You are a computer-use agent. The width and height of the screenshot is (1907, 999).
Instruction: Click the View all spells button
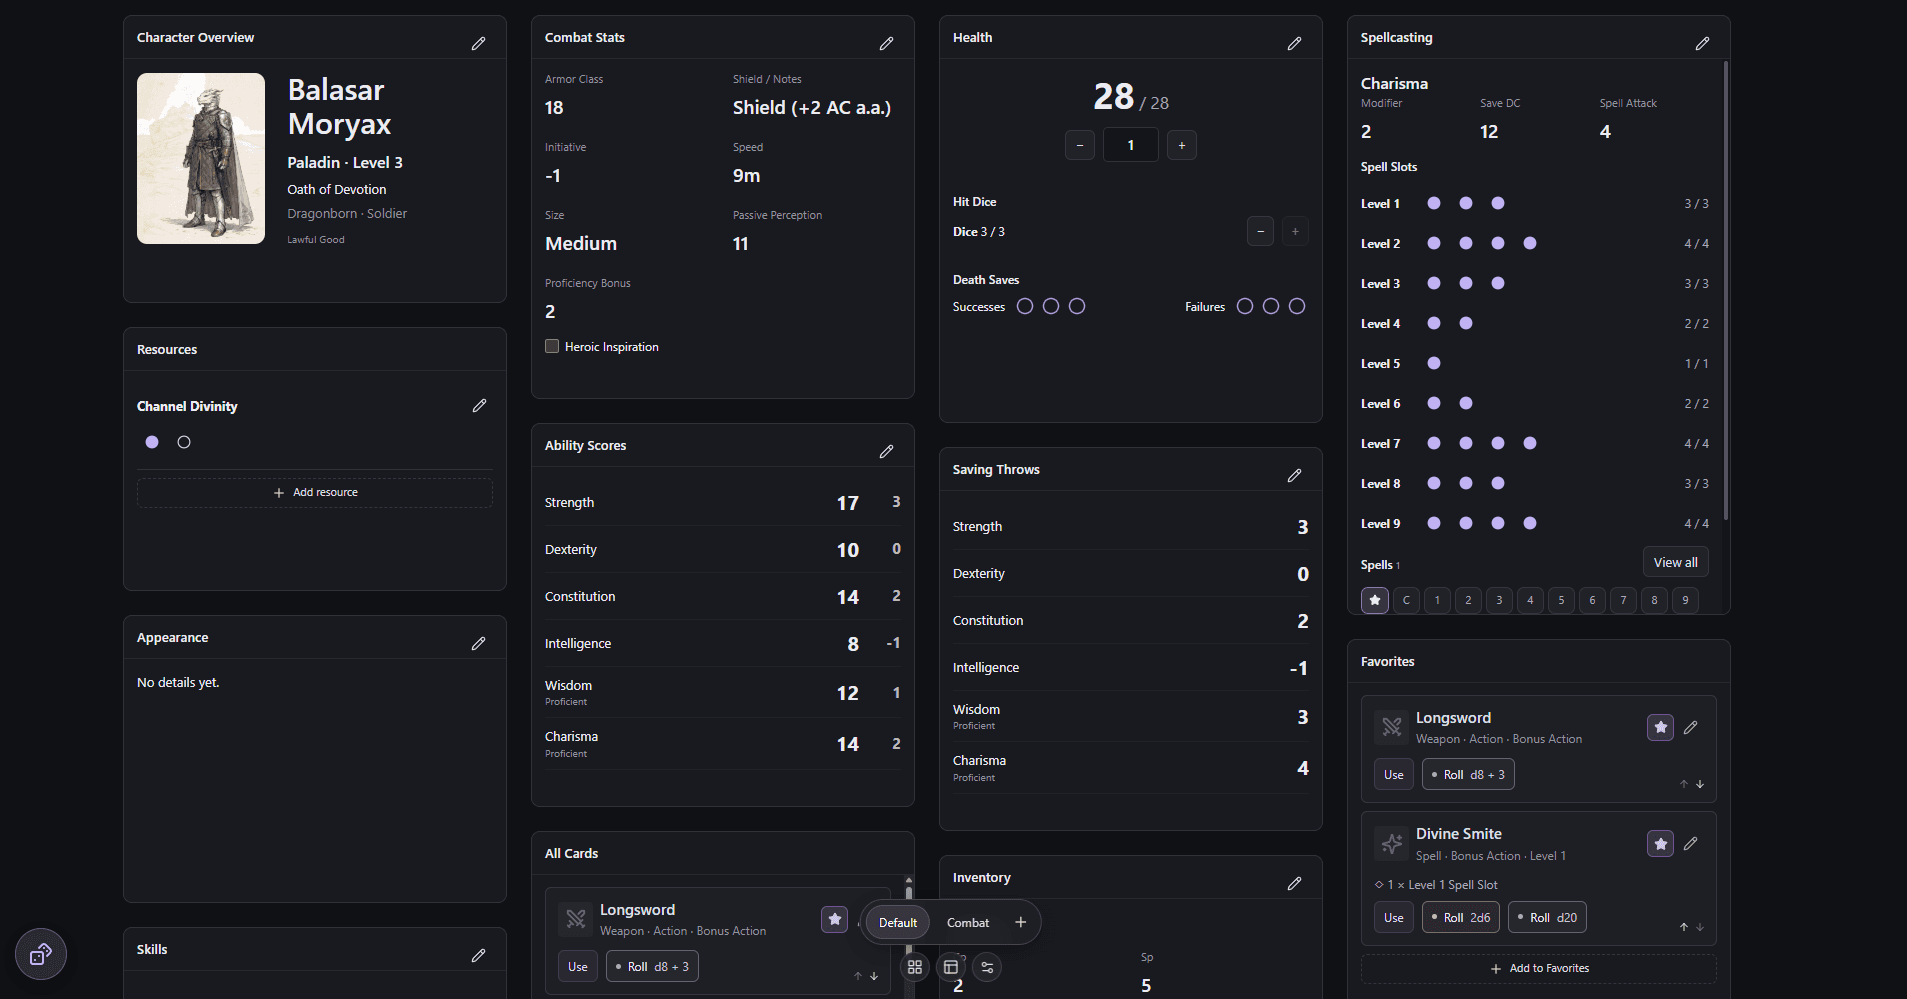[x=1676, y=562]
